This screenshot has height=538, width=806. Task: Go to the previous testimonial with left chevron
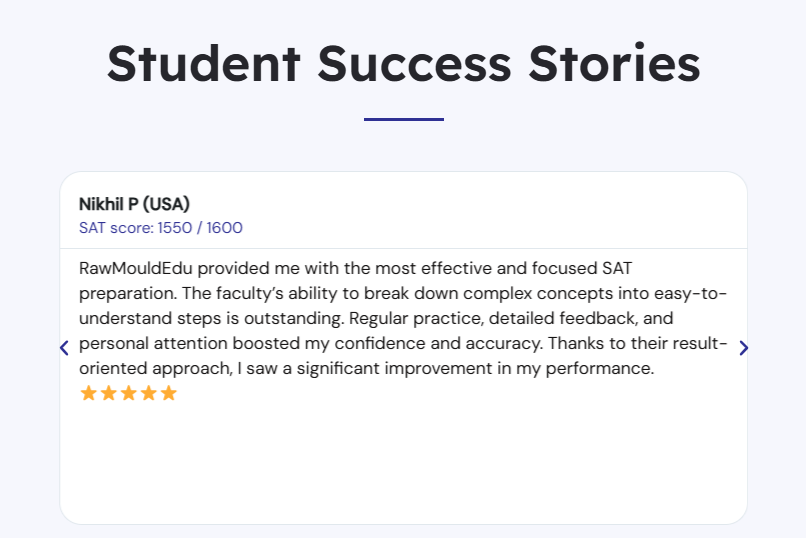64,348
